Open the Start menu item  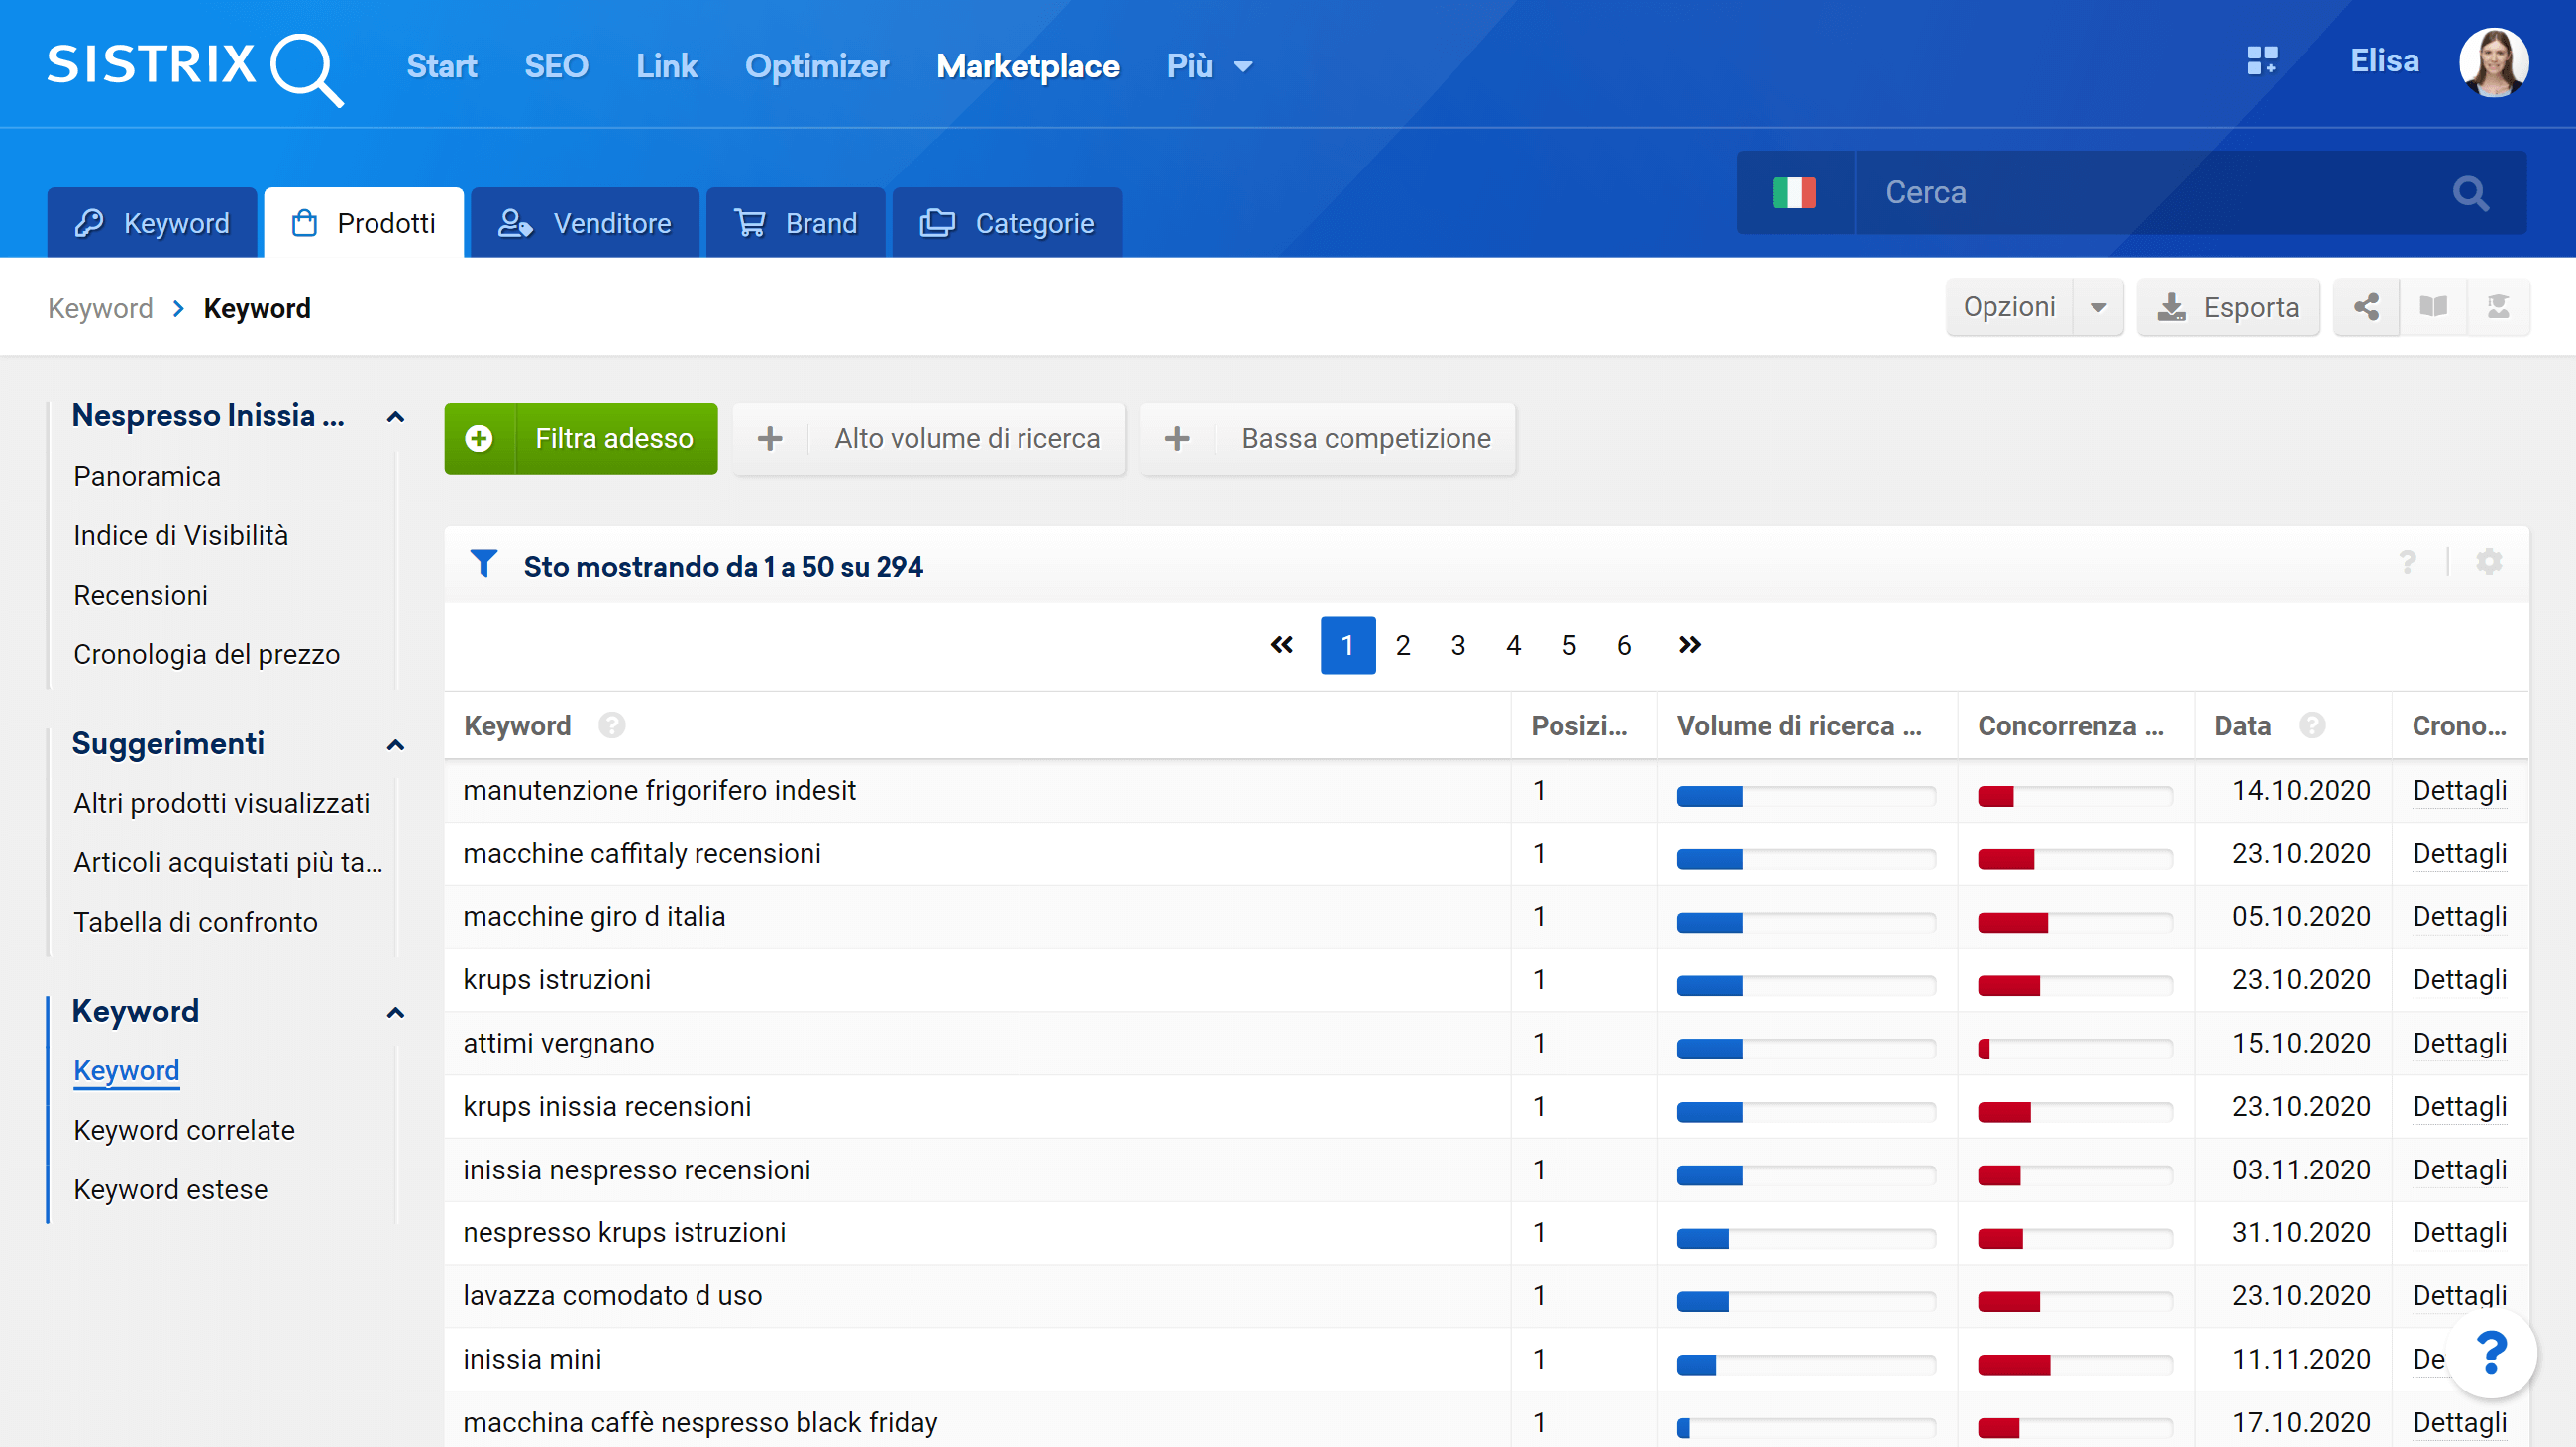441,66
